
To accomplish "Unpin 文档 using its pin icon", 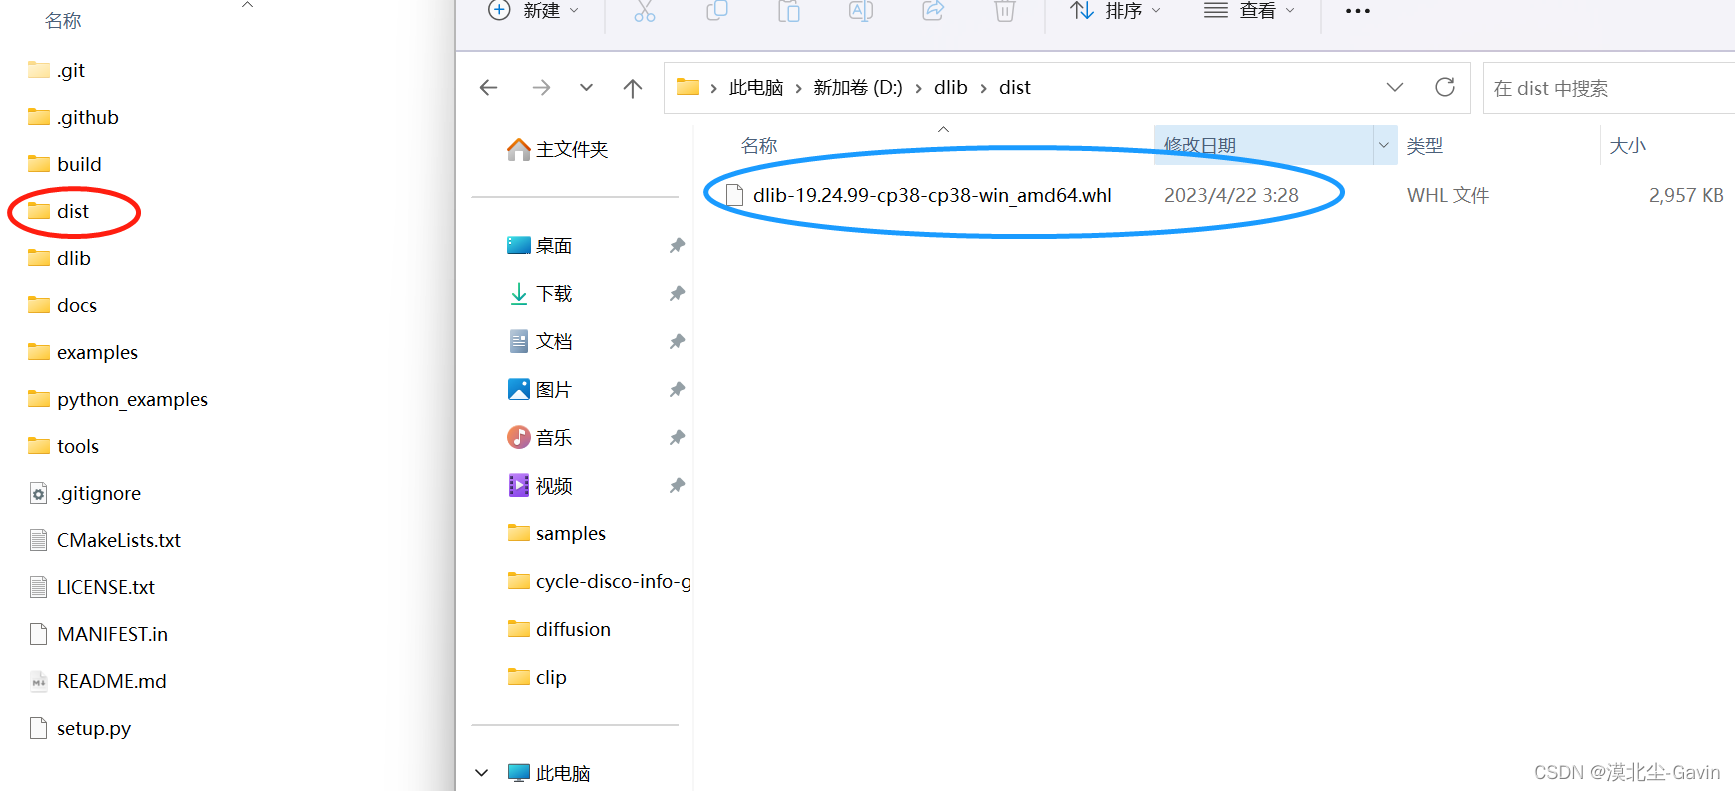I will click(677, 342).
